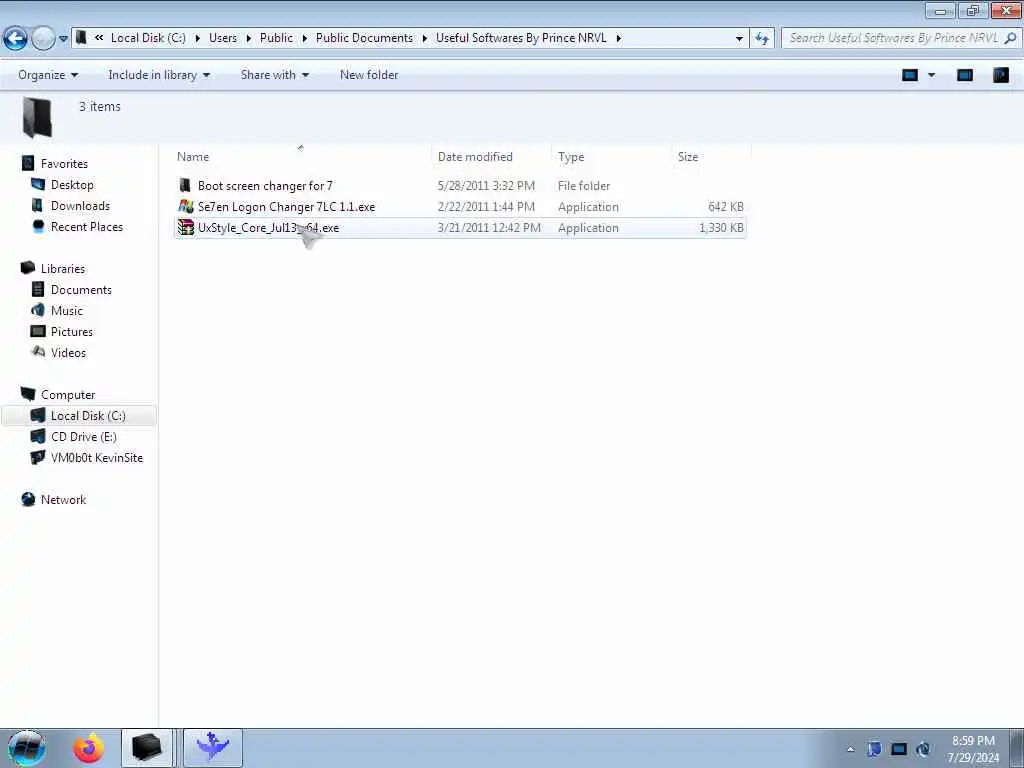1024x768 pixels.
Task: Click the UxStyle_Core file icon
Action: click(185, 228)
